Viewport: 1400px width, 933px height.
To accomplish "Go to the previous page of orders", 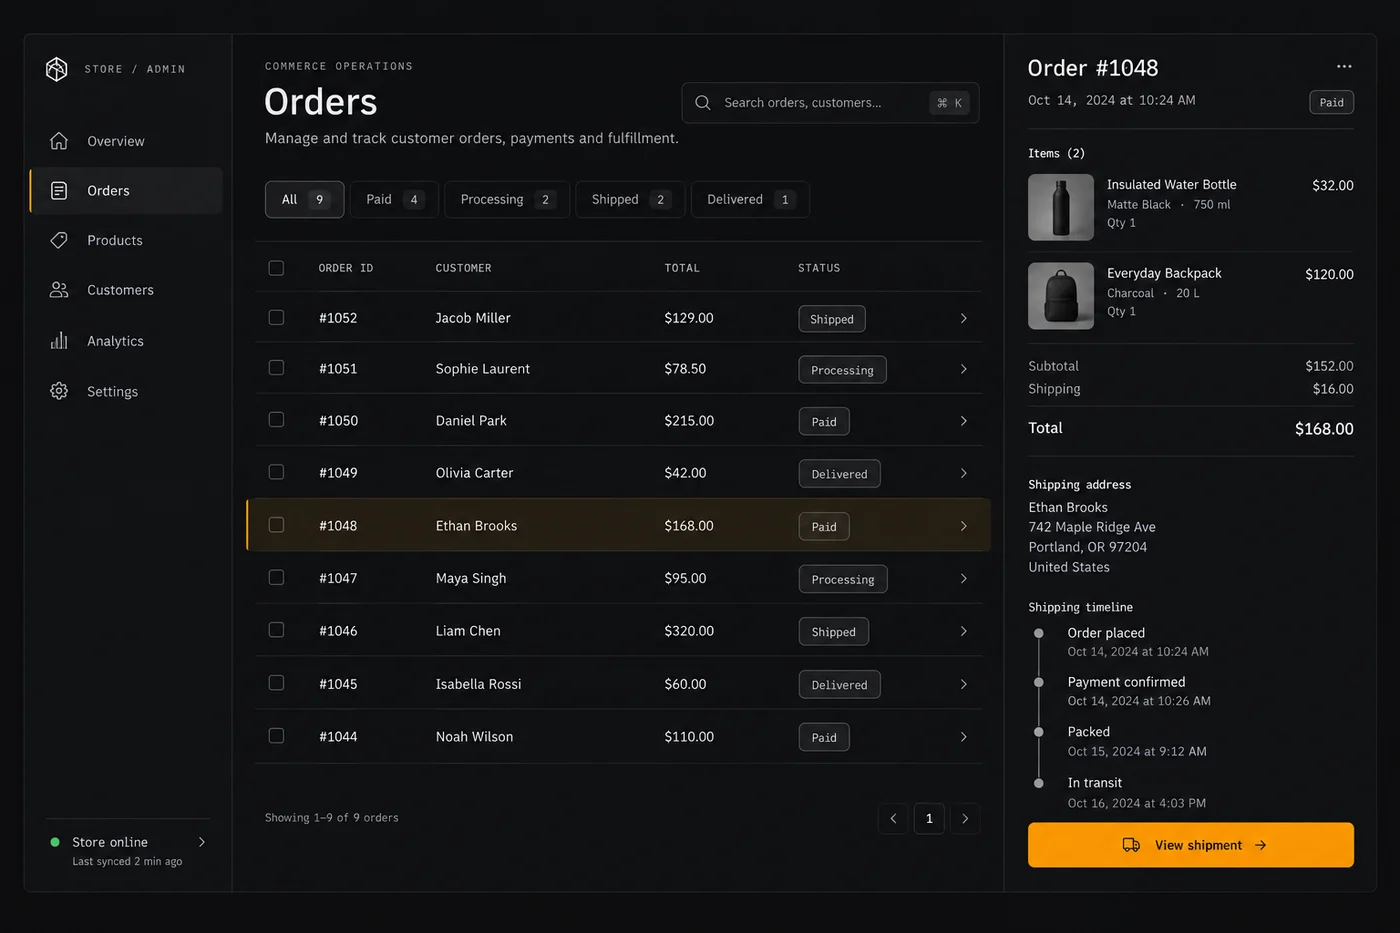I will coord(893,818).
